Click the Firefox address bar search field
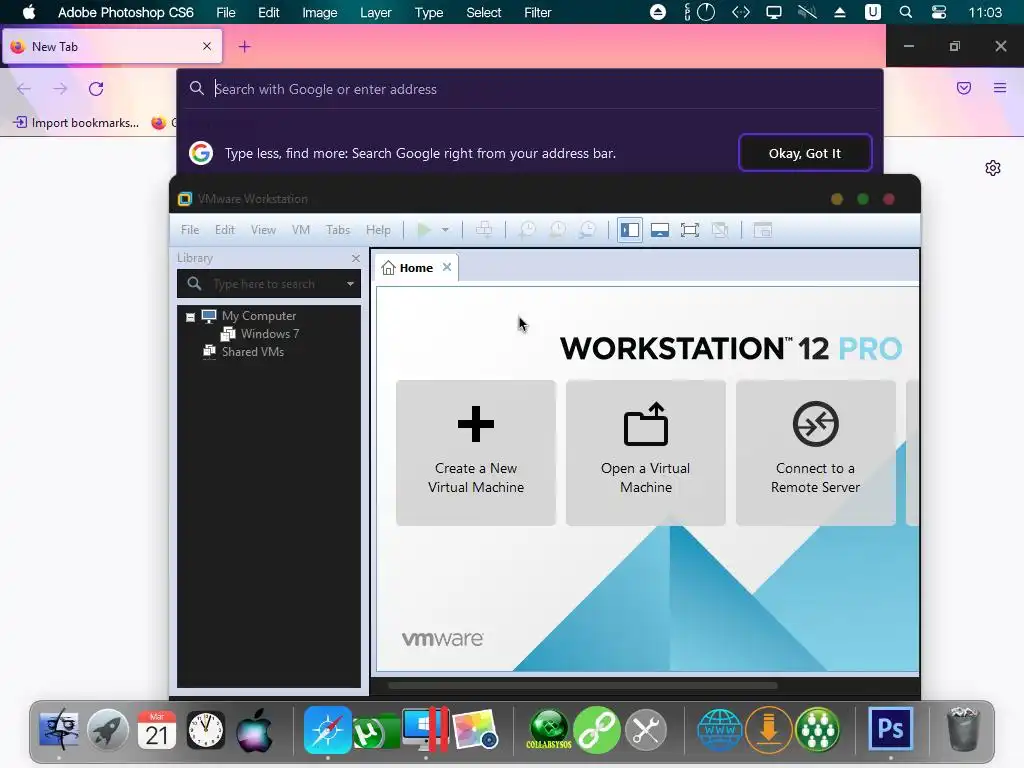1024x768 pixels. 530,89
